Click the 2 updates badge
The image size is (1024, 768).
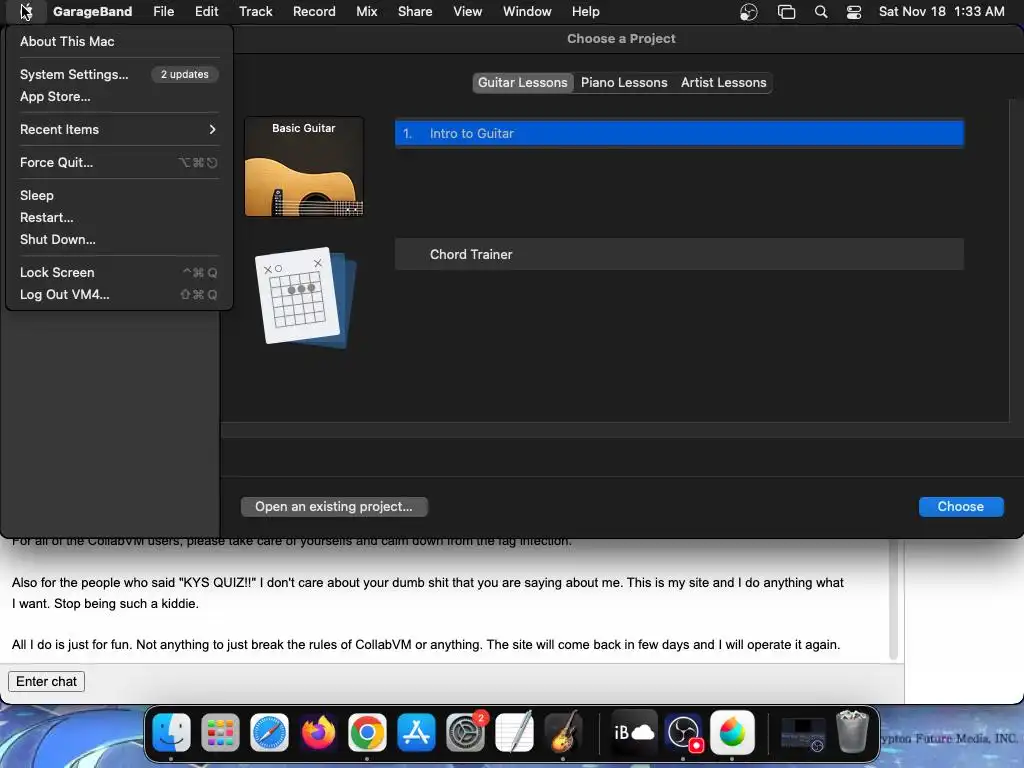coord(185,74)
